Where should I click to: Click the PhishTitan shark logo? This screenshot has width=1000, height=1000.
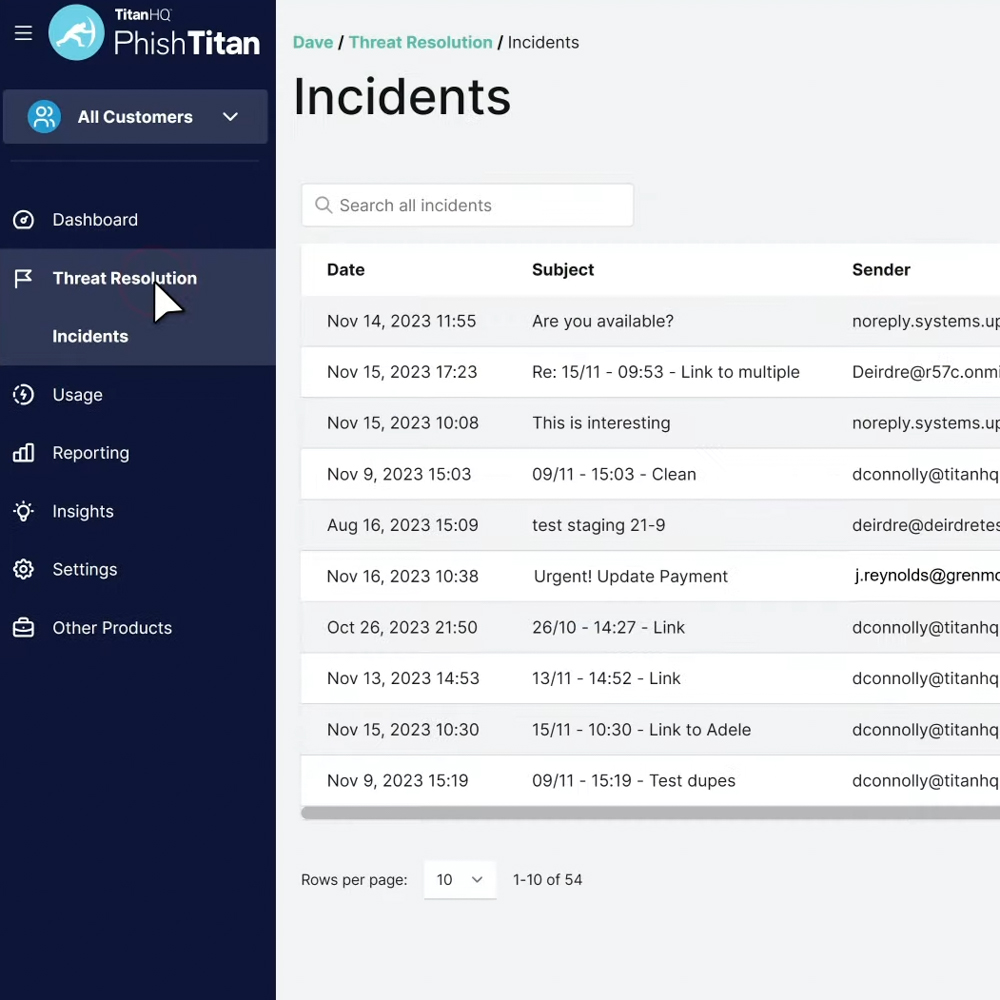tap(77, 32)
